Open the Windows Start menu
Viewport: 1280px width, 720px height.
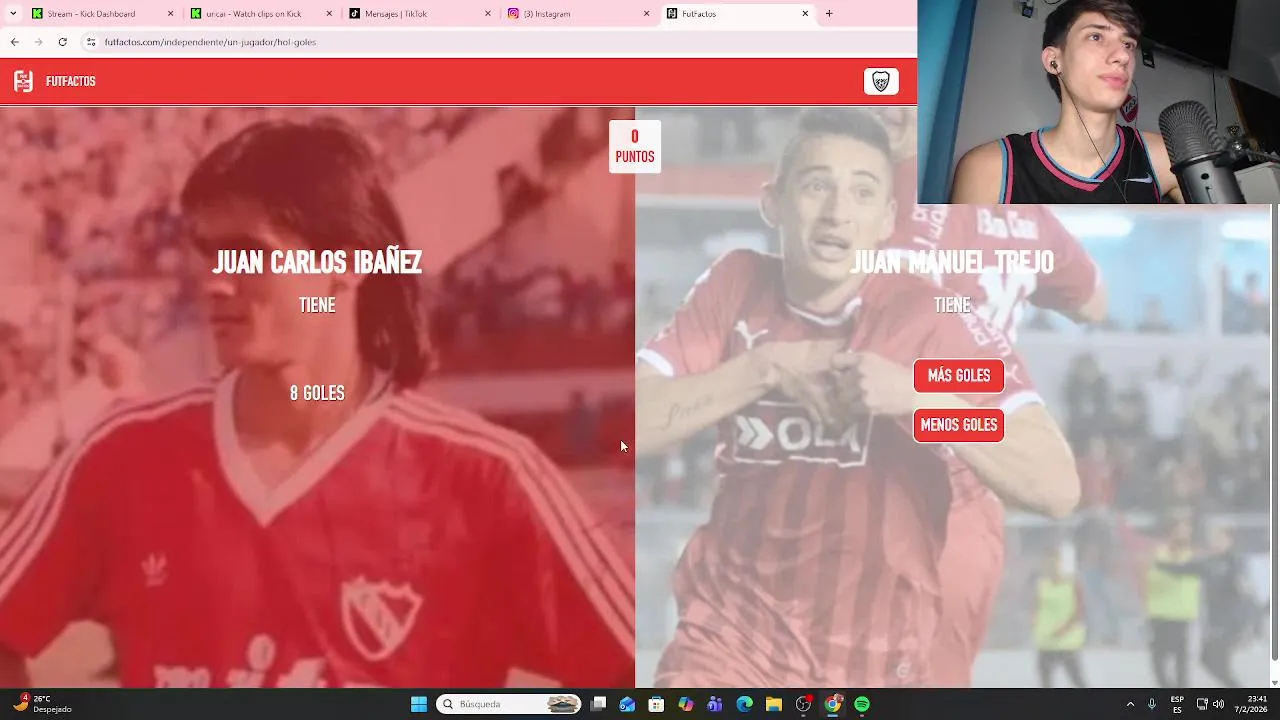419,704
